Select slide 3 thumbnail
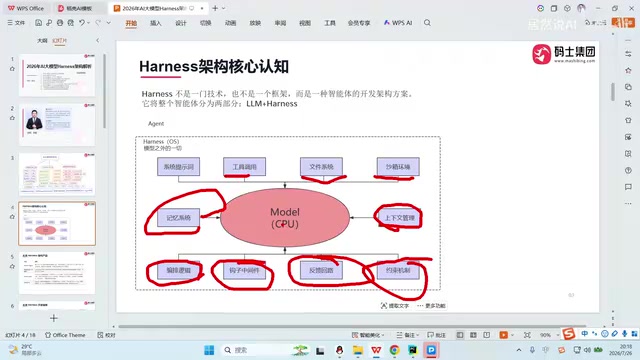This screenshot has height=360, width=640. (57, 174)
